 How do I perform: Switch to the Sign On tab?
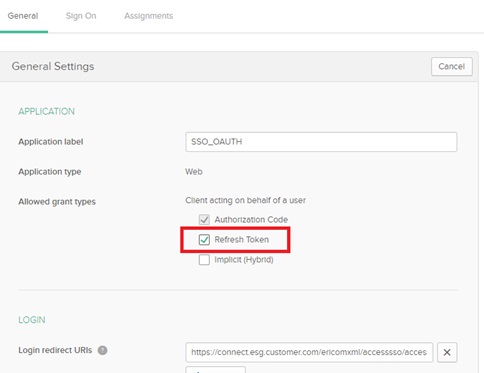tap(81, 16)
